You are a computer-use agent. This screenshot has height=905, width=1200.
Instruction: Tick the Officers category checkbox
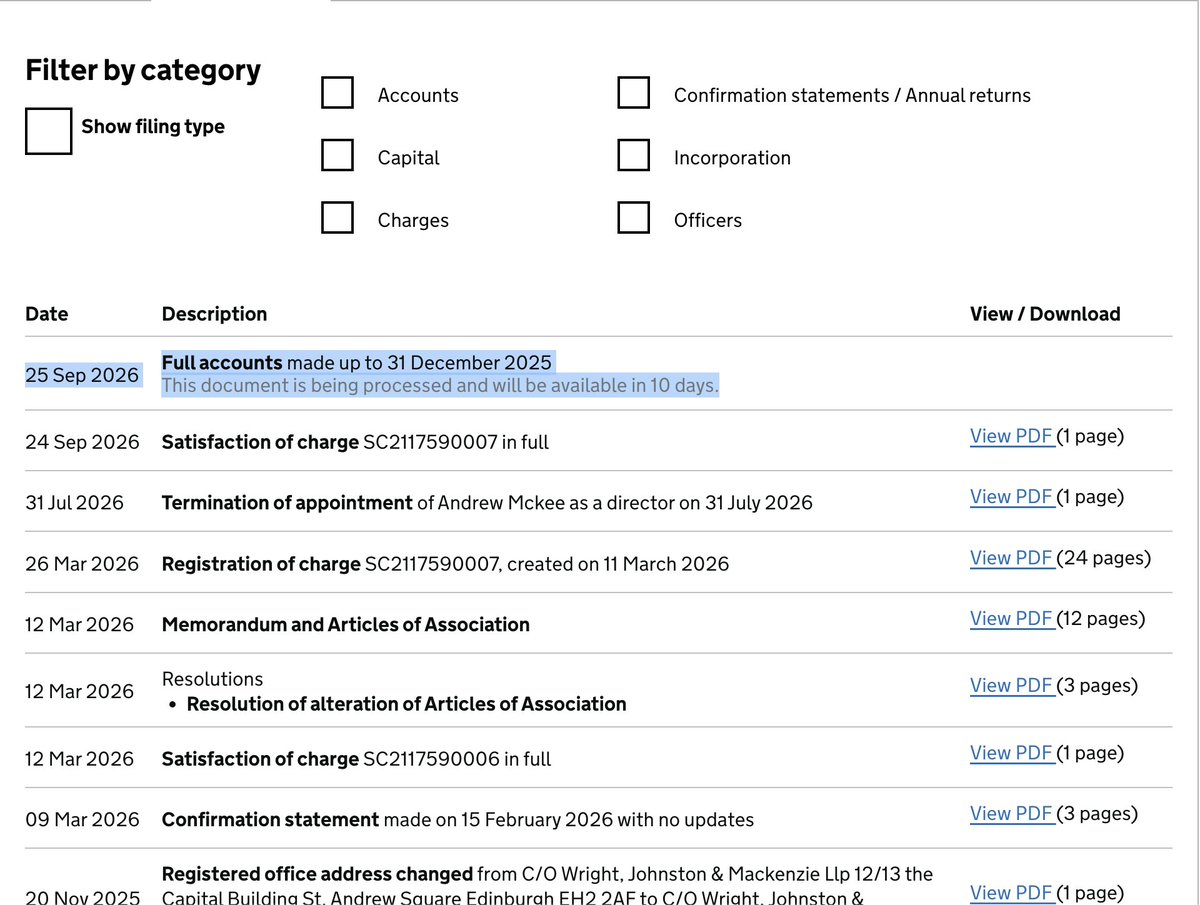633,217
